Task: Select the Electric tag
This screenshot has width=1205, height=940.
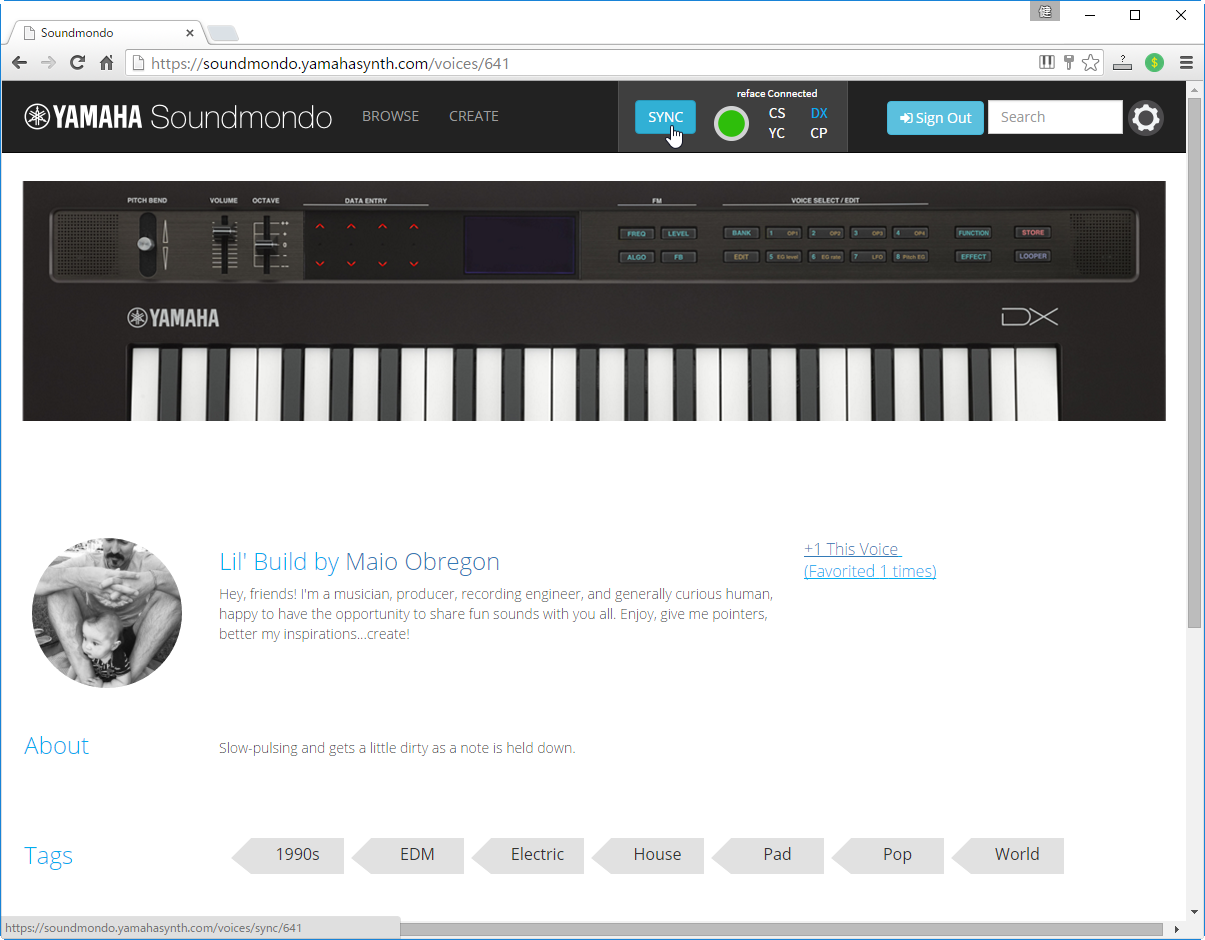Action: click(x=530, y=855)
